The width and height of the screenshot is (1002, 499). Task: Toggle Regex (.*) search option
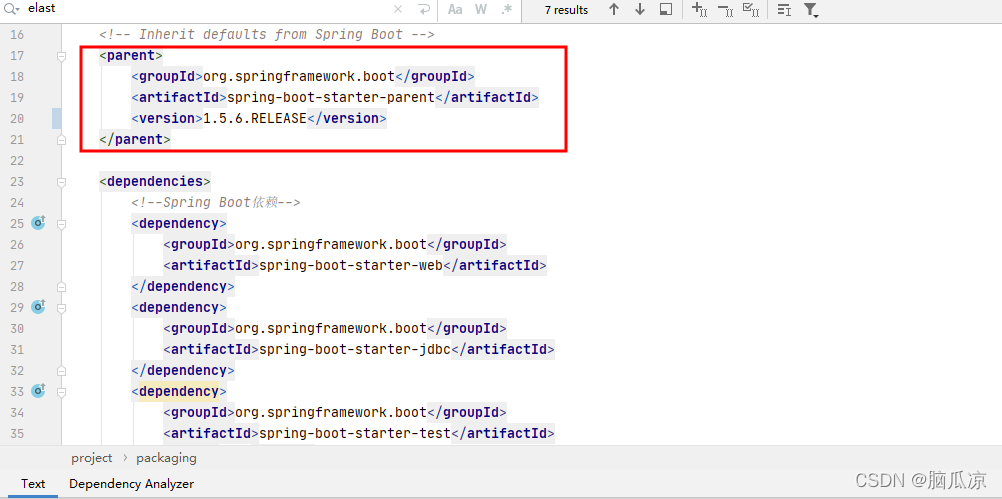[x=507, y=10]
